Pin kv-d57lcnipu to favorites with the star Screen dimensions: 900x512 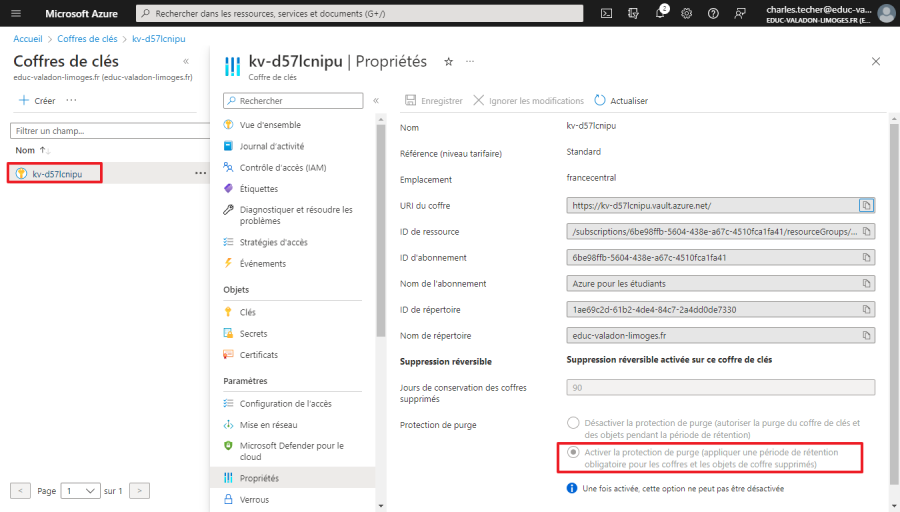click(448, 61)
